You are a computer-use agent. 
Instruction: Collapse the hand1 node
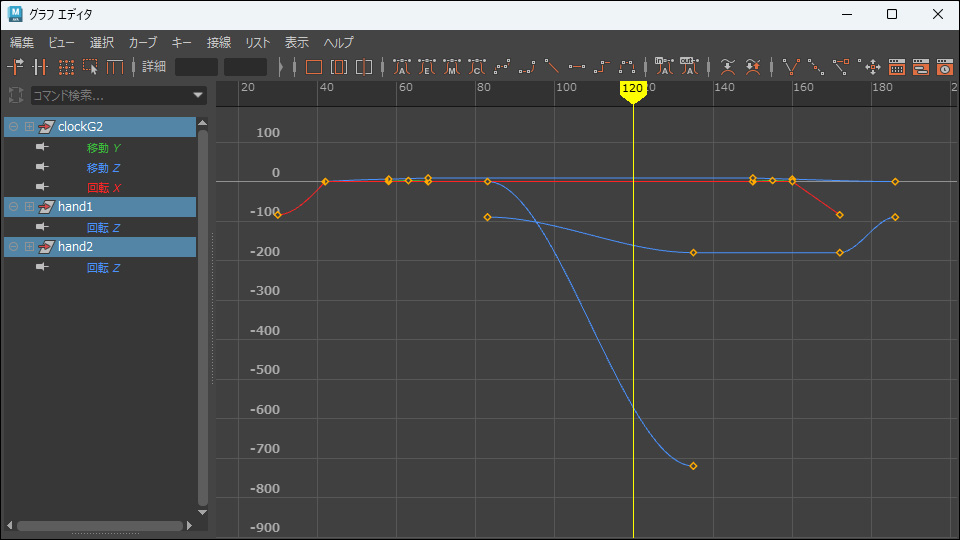click(x=14, y=206)
